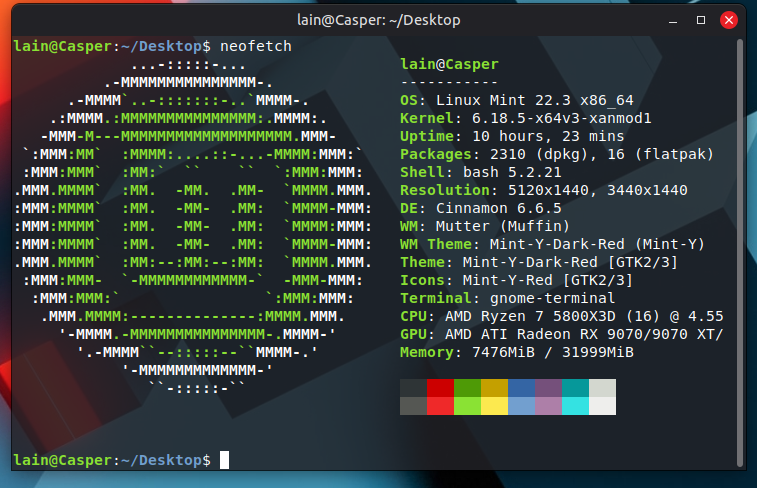Click the WM: Mutter (Muffin) line

[x=485, y=226]
